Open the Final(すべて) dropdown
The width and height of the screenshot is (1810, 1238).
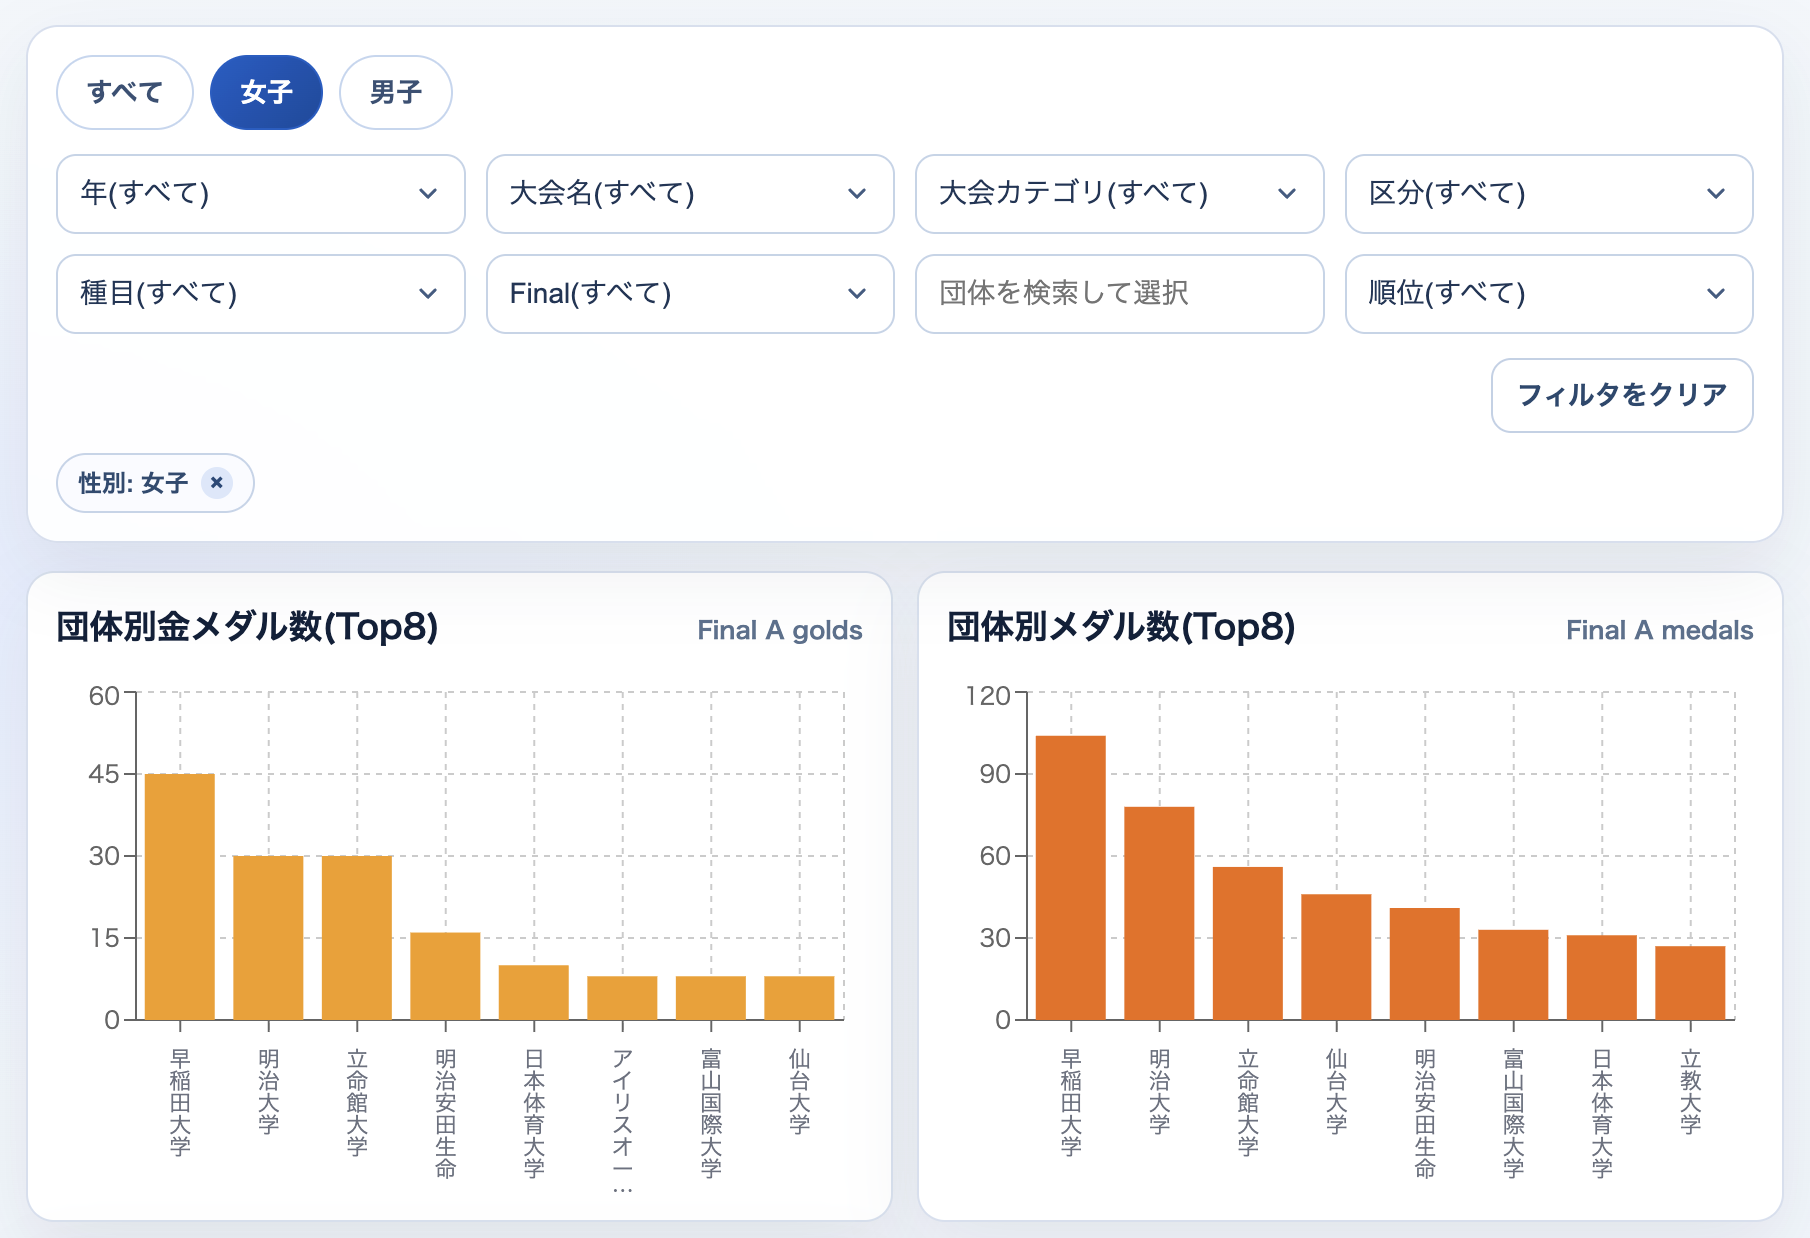[x=689, y=294]
